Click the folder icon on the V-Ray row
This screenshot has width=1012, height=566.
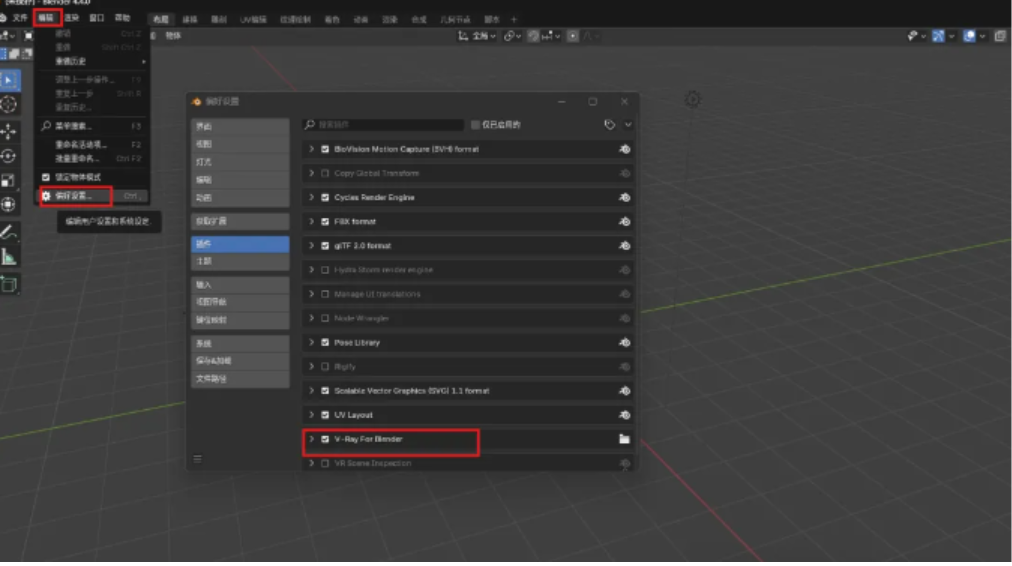(x=624, y=439)
